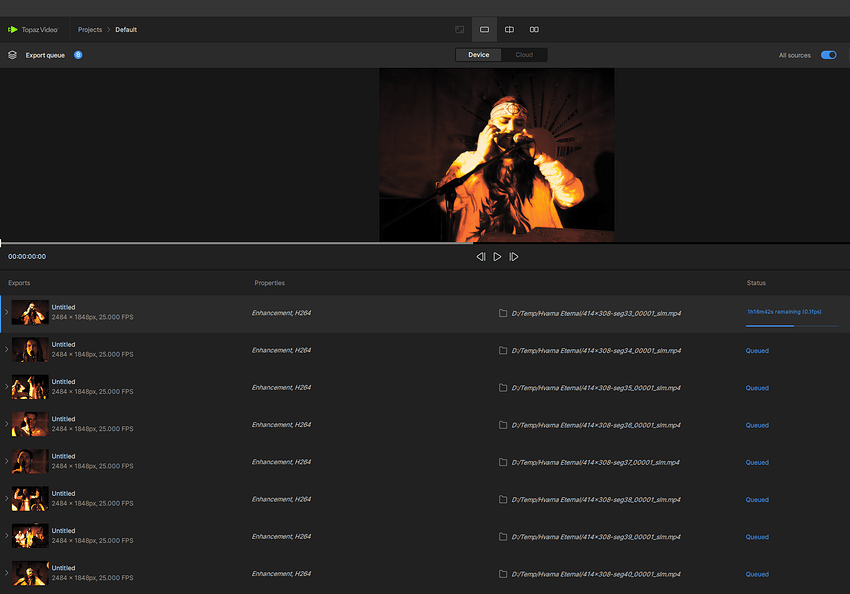Screen dimensions: 850x594
Task: Click the thumbnail of the seg38 export
Action: (x=30, y=499)
